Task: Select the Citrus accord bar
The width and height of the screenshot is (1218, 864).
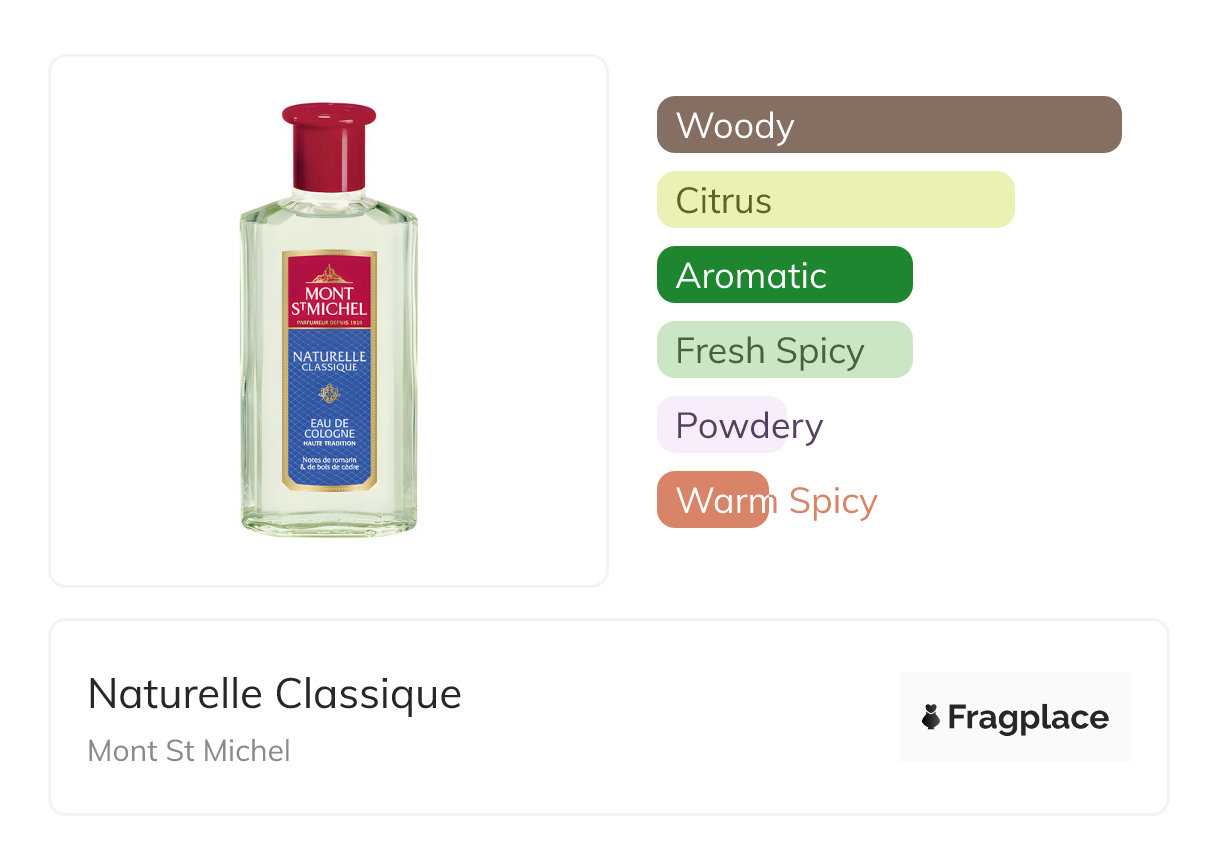Action: coord(836,200)
